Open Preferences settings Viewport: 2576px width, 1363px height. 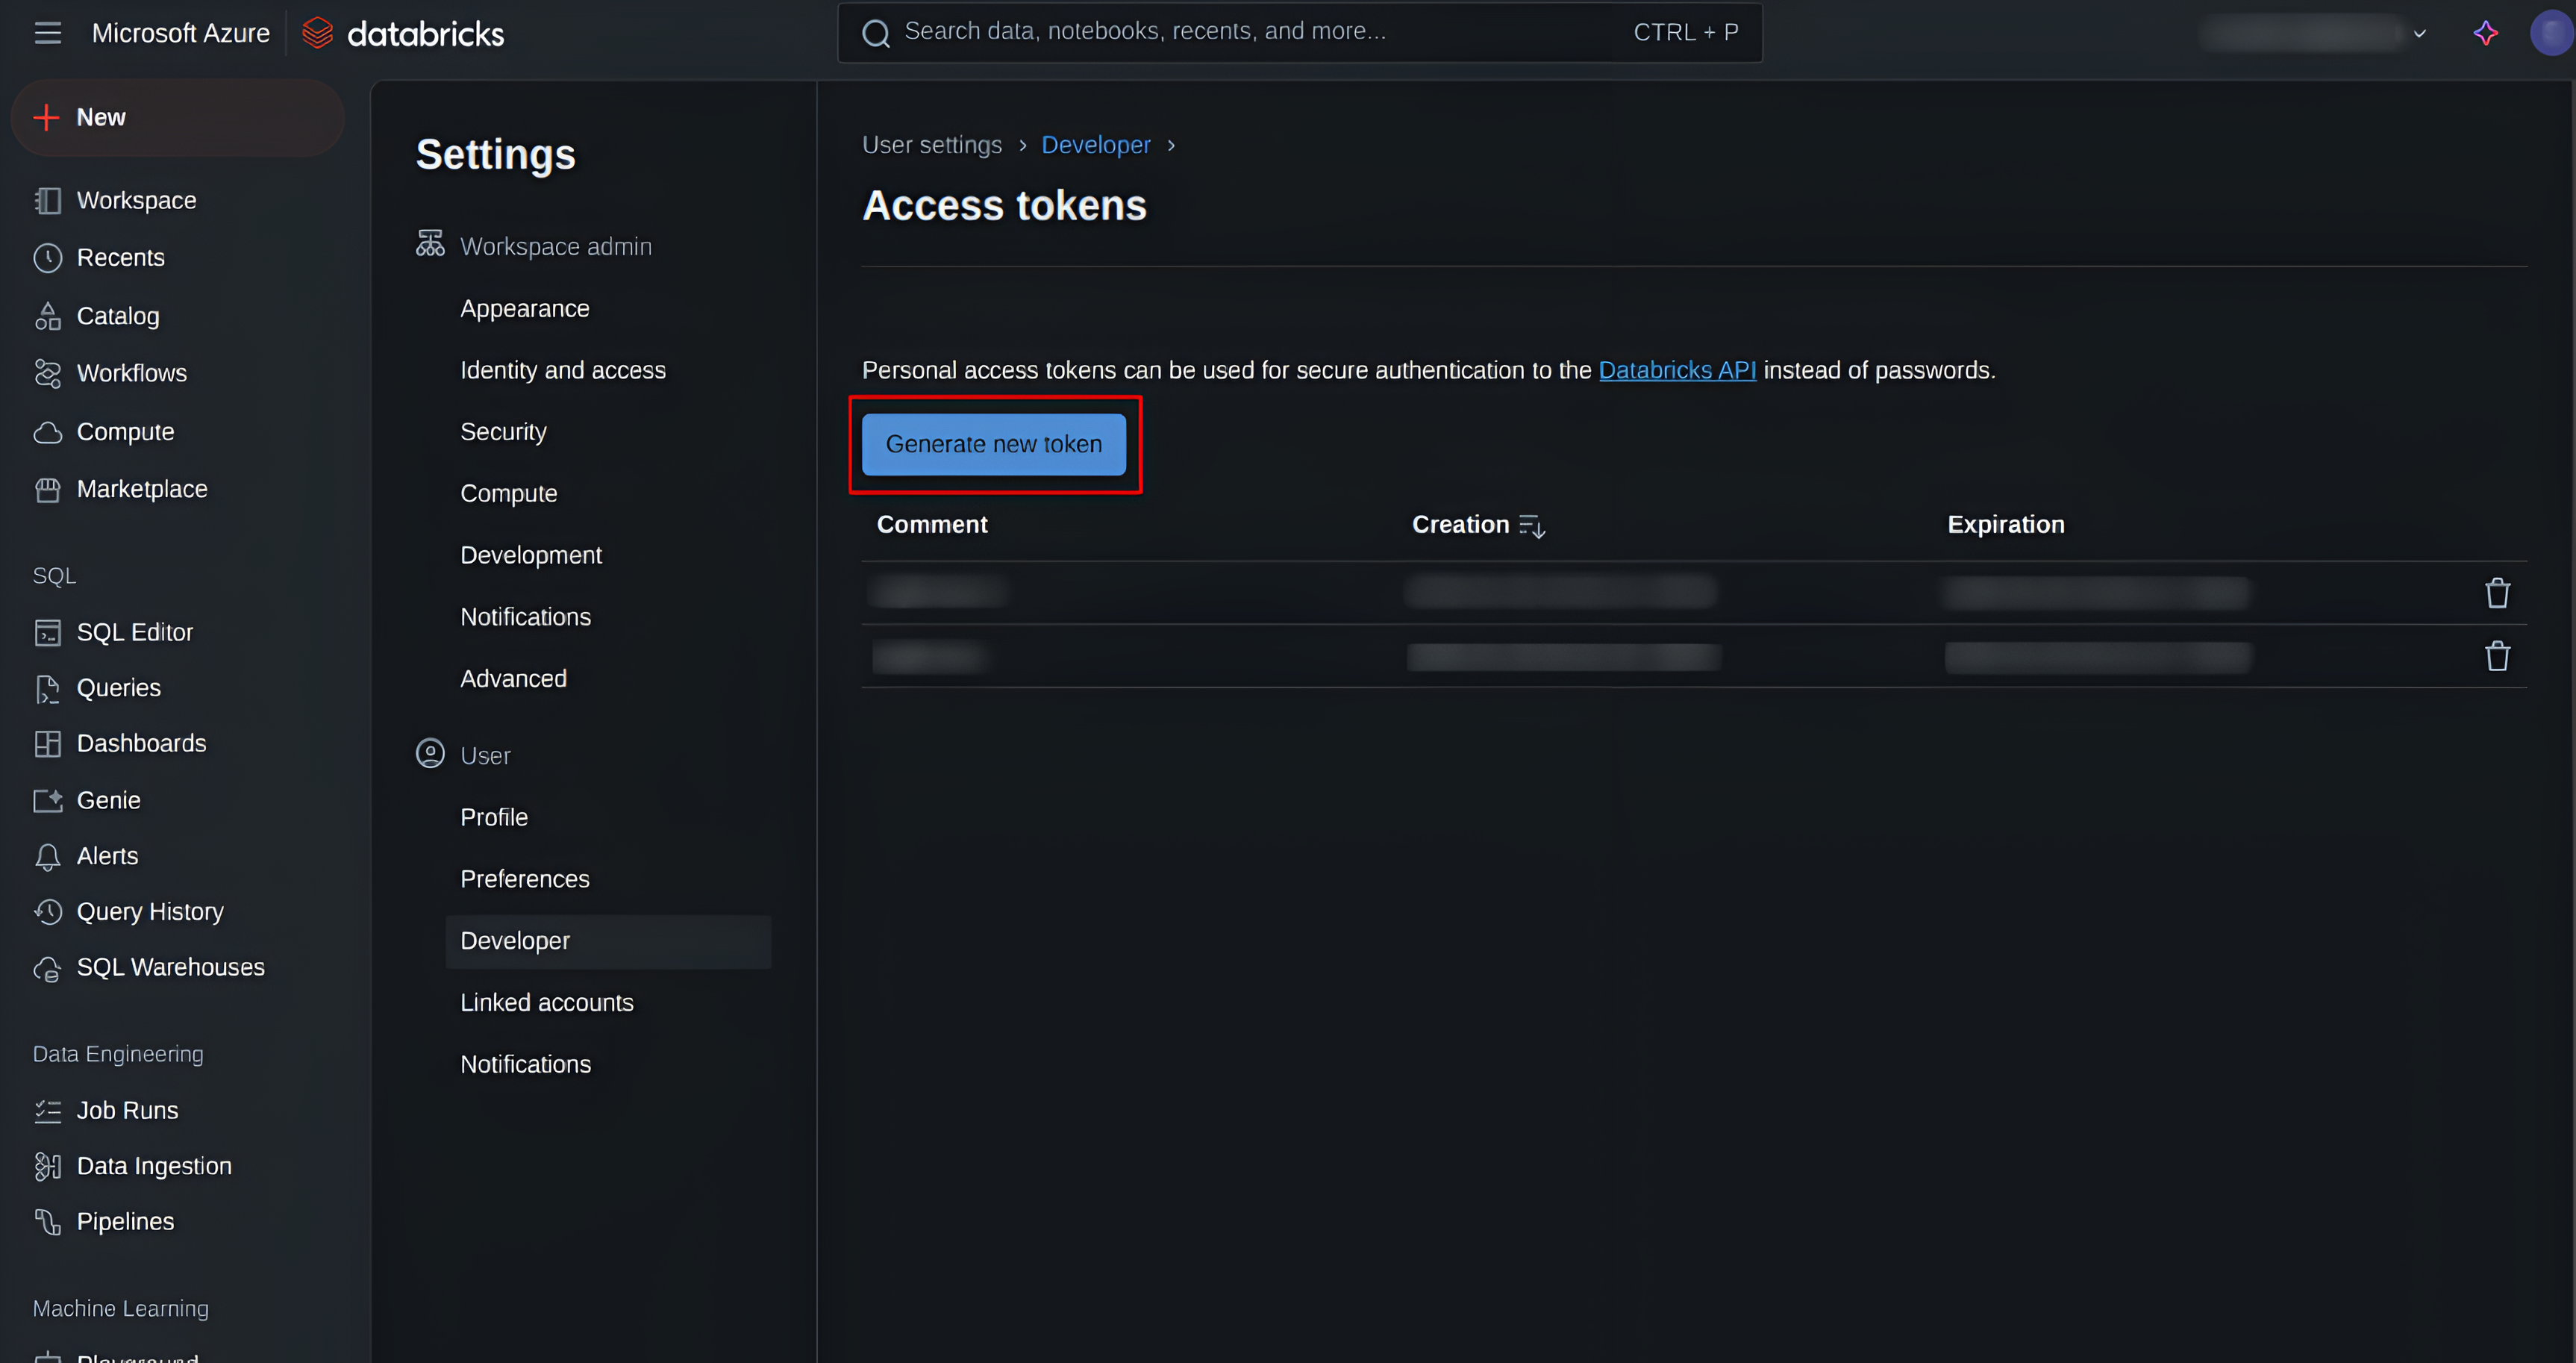pos(524,879)
